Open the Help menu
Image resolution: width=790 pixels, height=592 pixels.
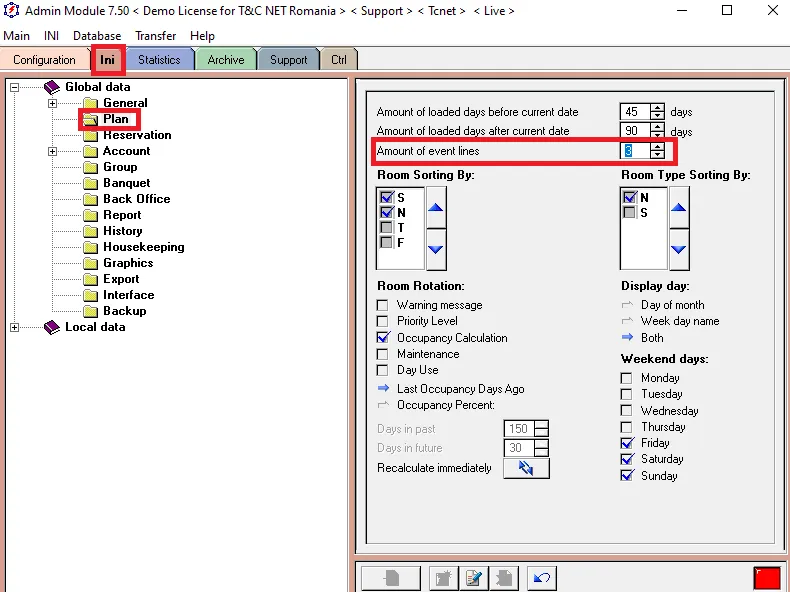coord(203,36)
